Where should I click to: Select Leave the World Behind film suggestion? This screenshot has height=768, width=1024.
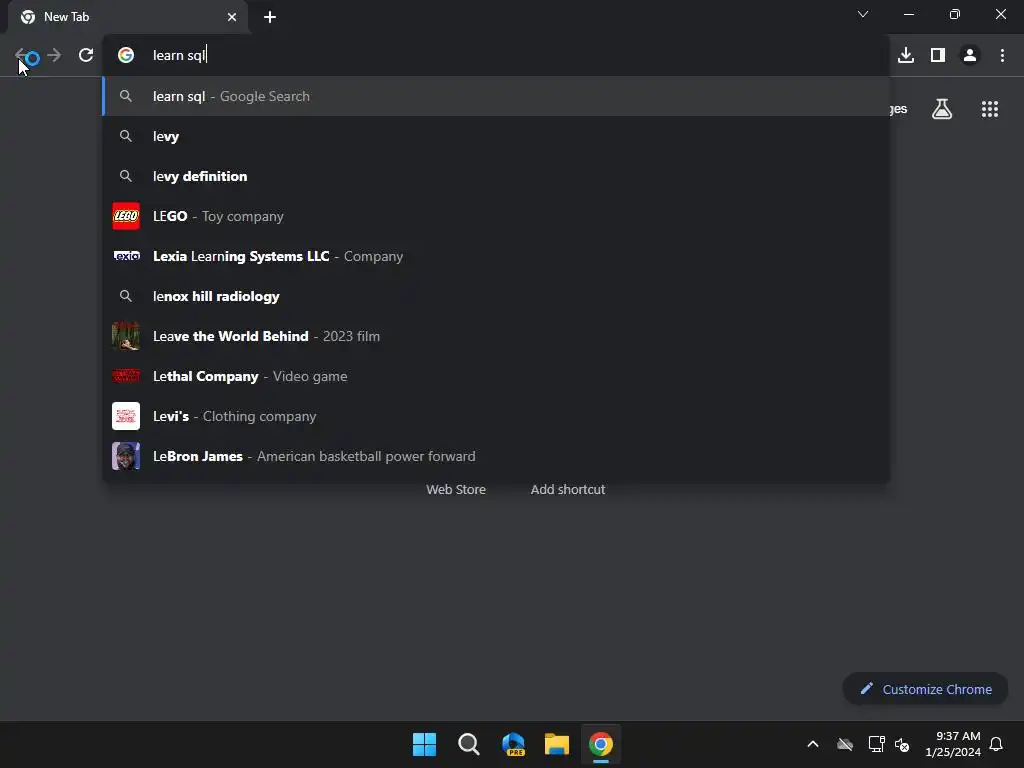point(496,336)
